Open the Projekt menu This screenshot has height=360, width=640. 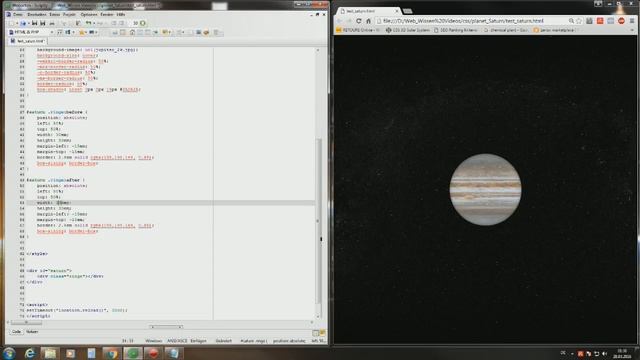click(x=69, y=14)
